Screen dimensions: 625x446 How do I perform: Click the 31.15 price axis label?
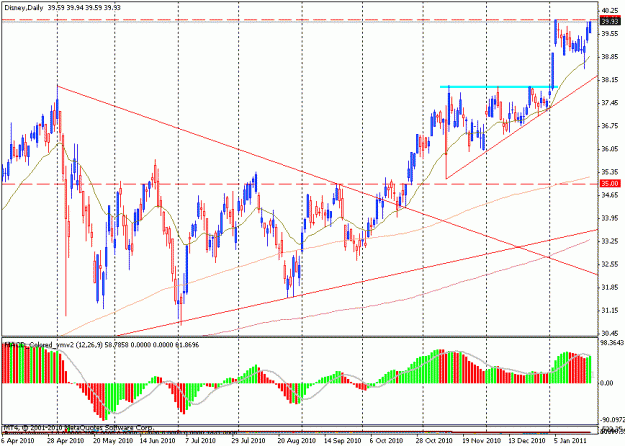(x=610, y=310)
